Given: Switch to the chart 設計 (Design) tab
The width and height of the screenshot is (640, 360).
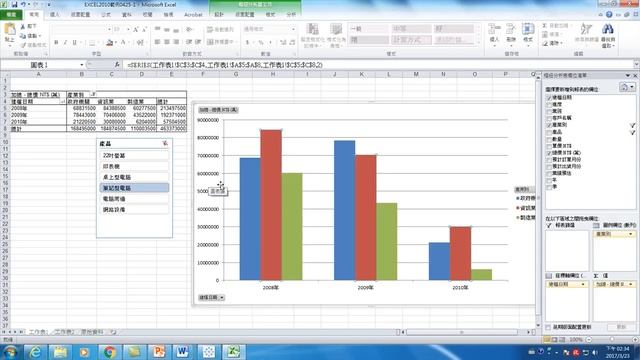Looking at the screenshot, I should click(219, 14).
